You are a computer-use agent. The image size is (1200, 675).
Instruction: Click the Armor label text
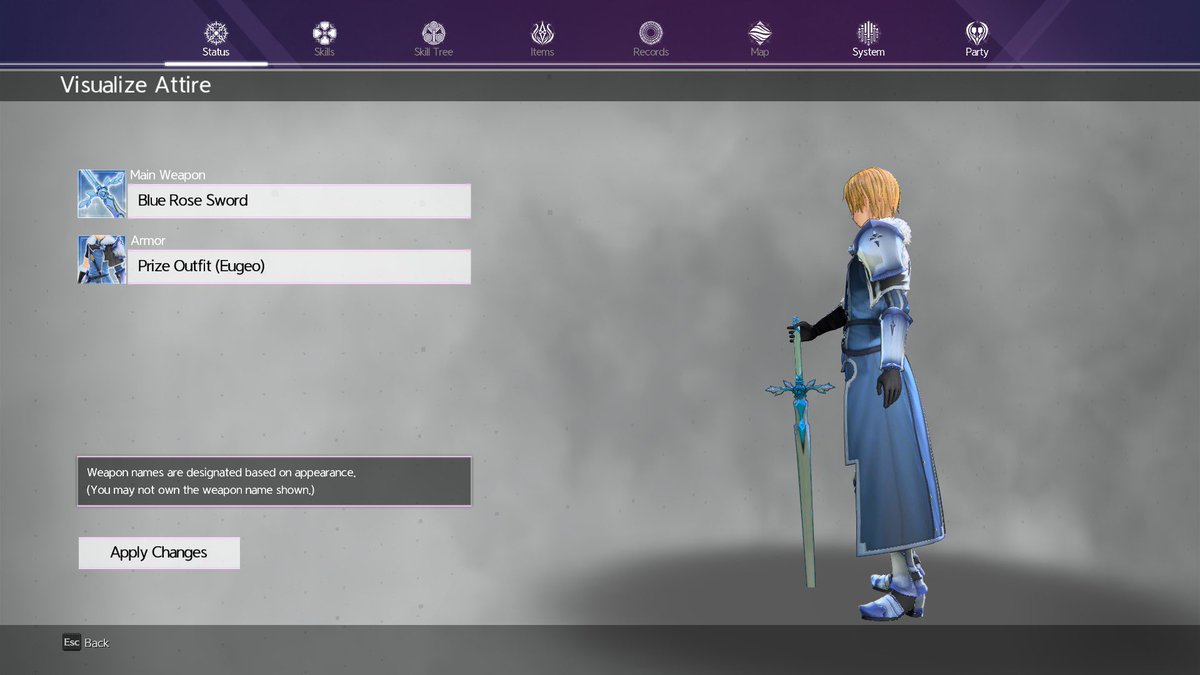click(148, 241)
